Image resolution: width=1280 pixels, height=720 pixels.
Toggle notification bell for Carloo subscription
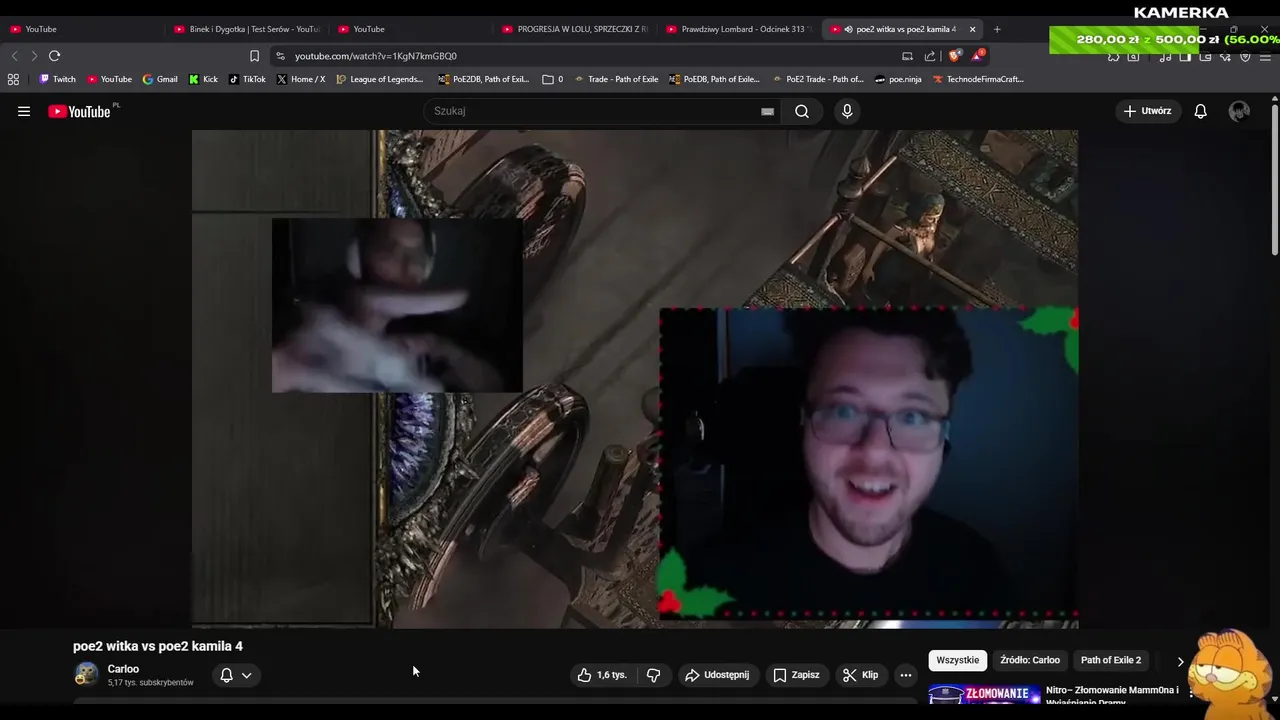tap(226, 675)
